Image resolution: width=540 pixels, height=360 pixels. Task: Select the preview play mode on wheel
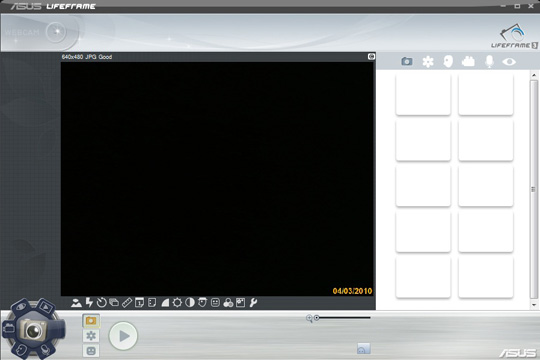pyautogui.click(x=45, y=306)
